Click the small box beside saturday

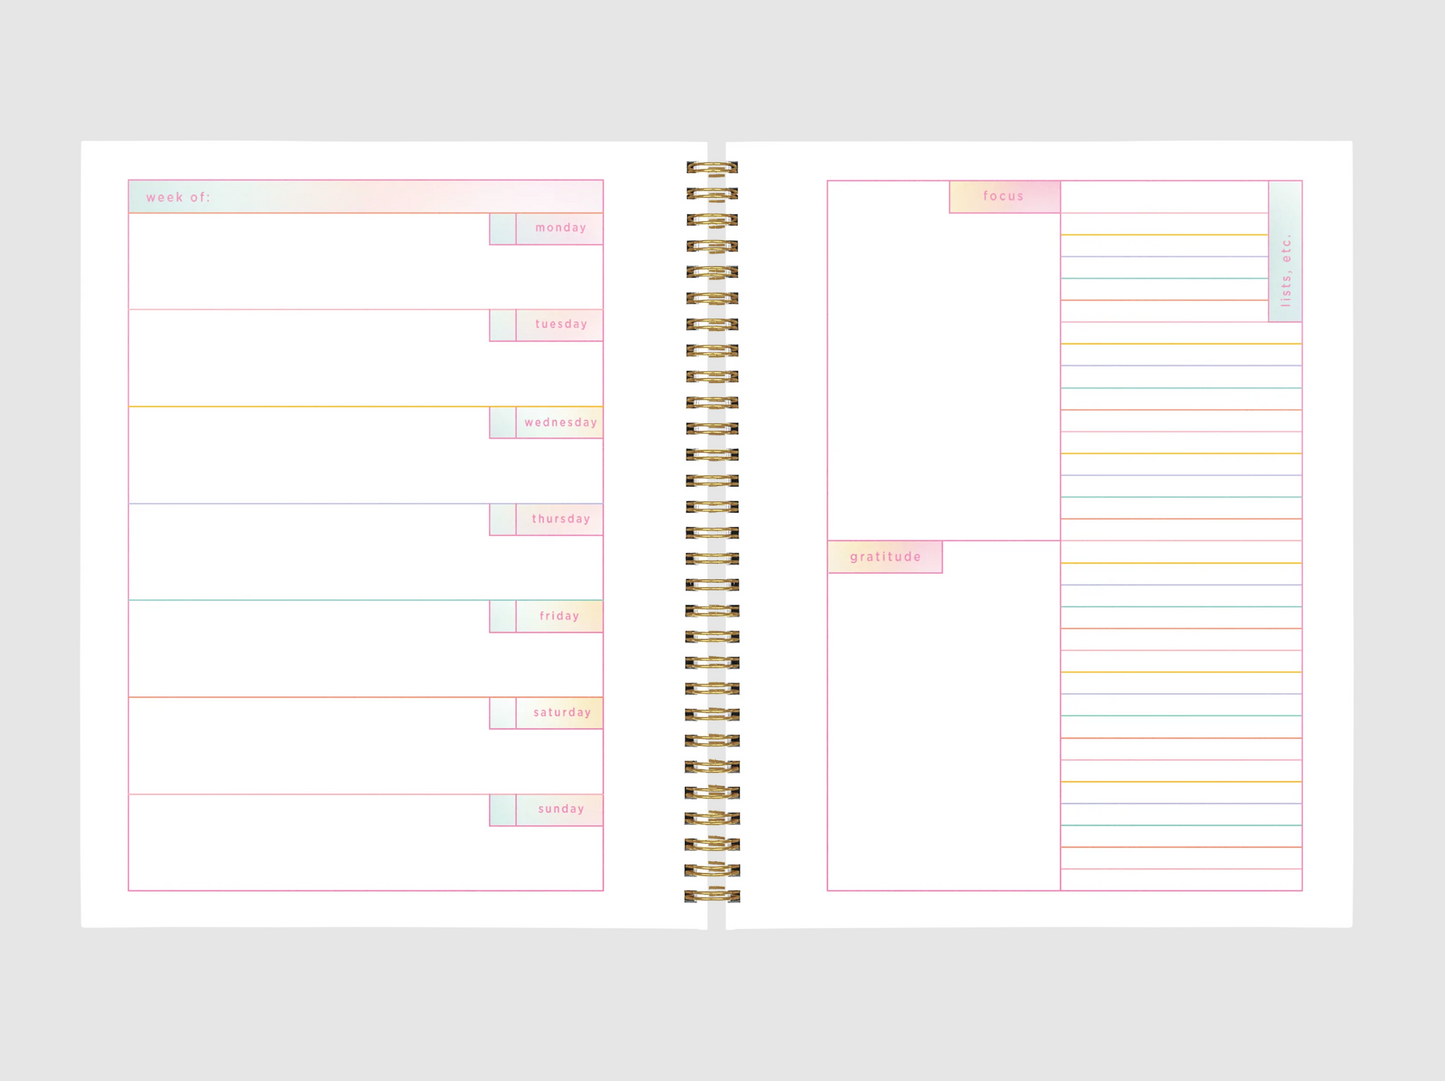pyautogui.click(x=503, y=713)
